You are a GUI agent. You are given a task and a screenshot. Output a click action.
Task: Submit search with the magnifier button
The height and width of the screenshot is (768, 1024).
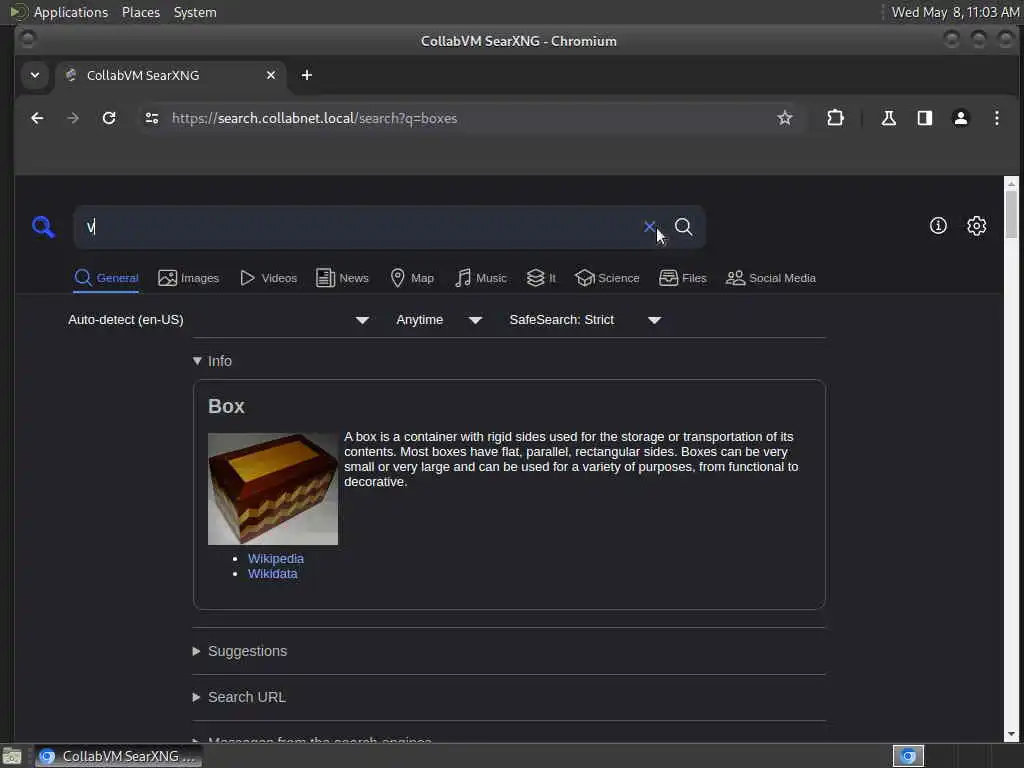tap(683, 227)
